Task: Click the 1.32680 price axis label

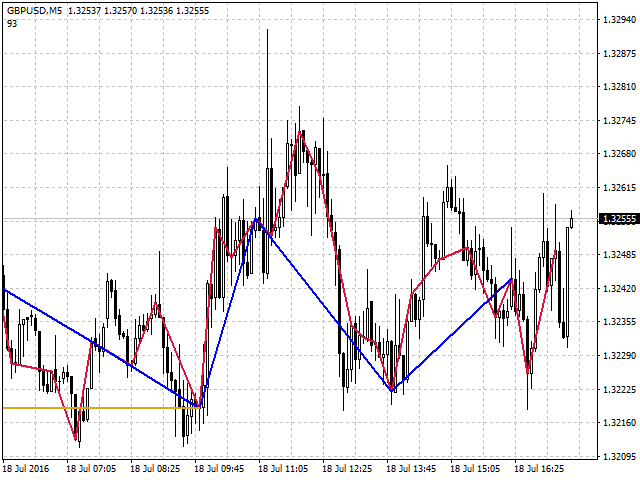Action: [620, 154]
